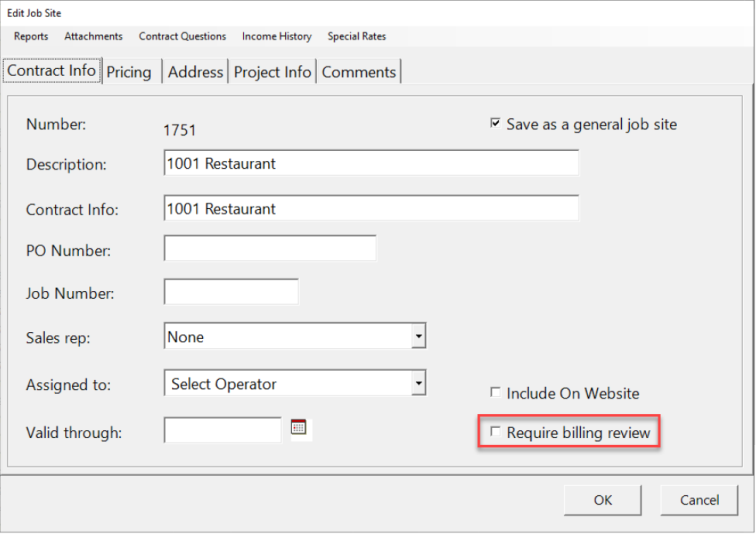Switch to the Pricing tab
The image size is (756, 534).
click(x=129, y=72)
